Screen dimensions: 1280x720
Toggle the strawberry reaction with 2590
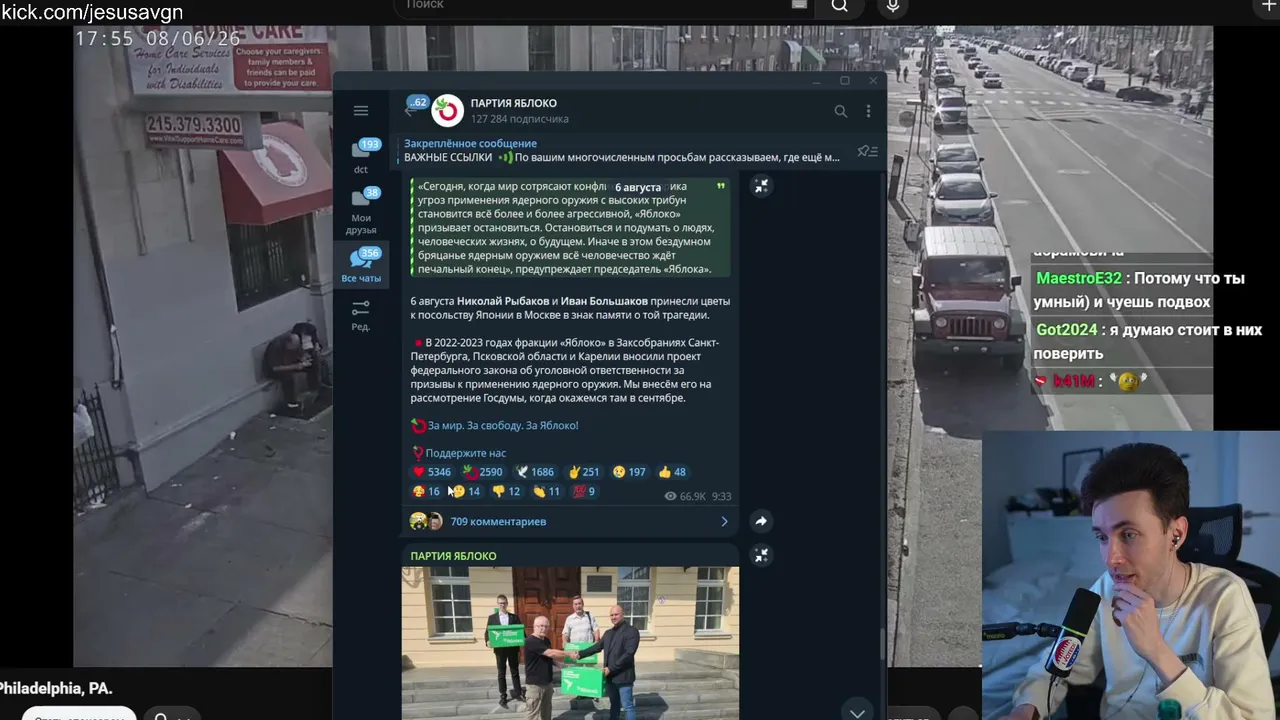(484, 472)
